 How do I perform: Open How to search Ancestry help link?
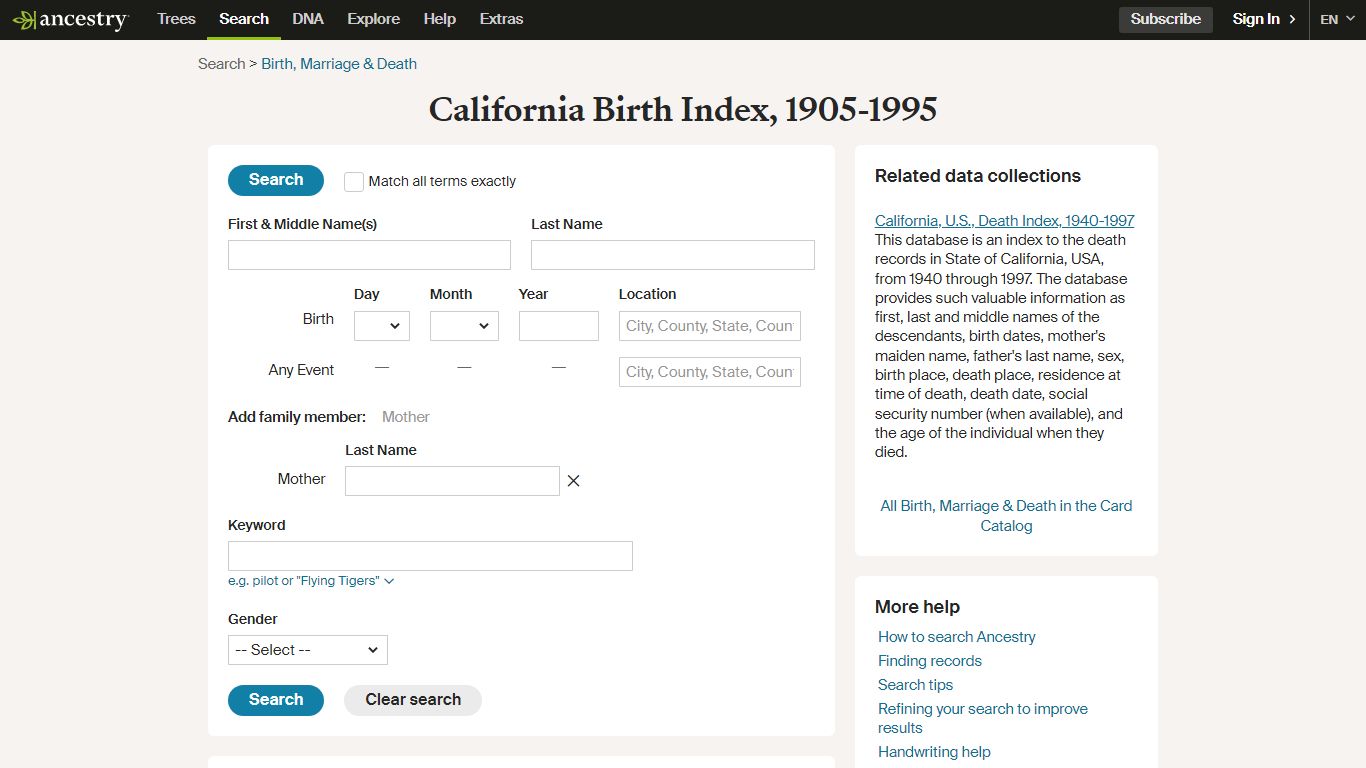click(x=957, y=637)
